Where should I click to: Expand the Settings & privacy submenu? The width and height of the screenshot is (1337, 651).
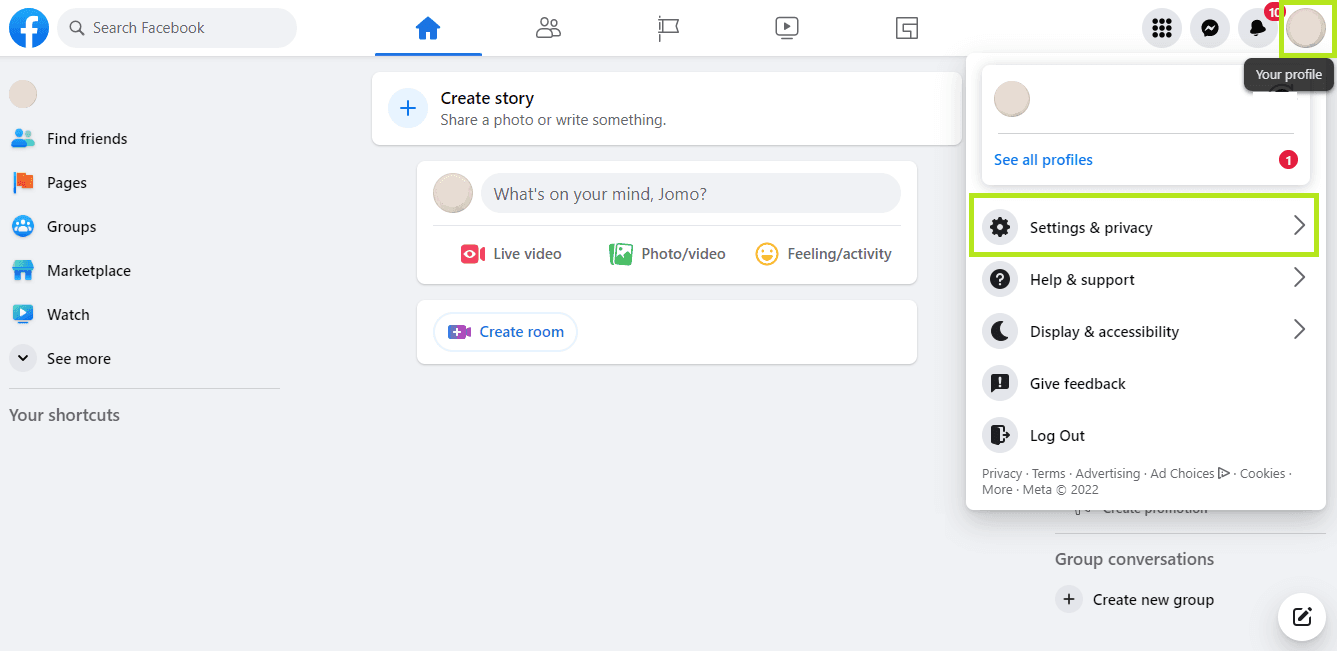(1143, 227)
